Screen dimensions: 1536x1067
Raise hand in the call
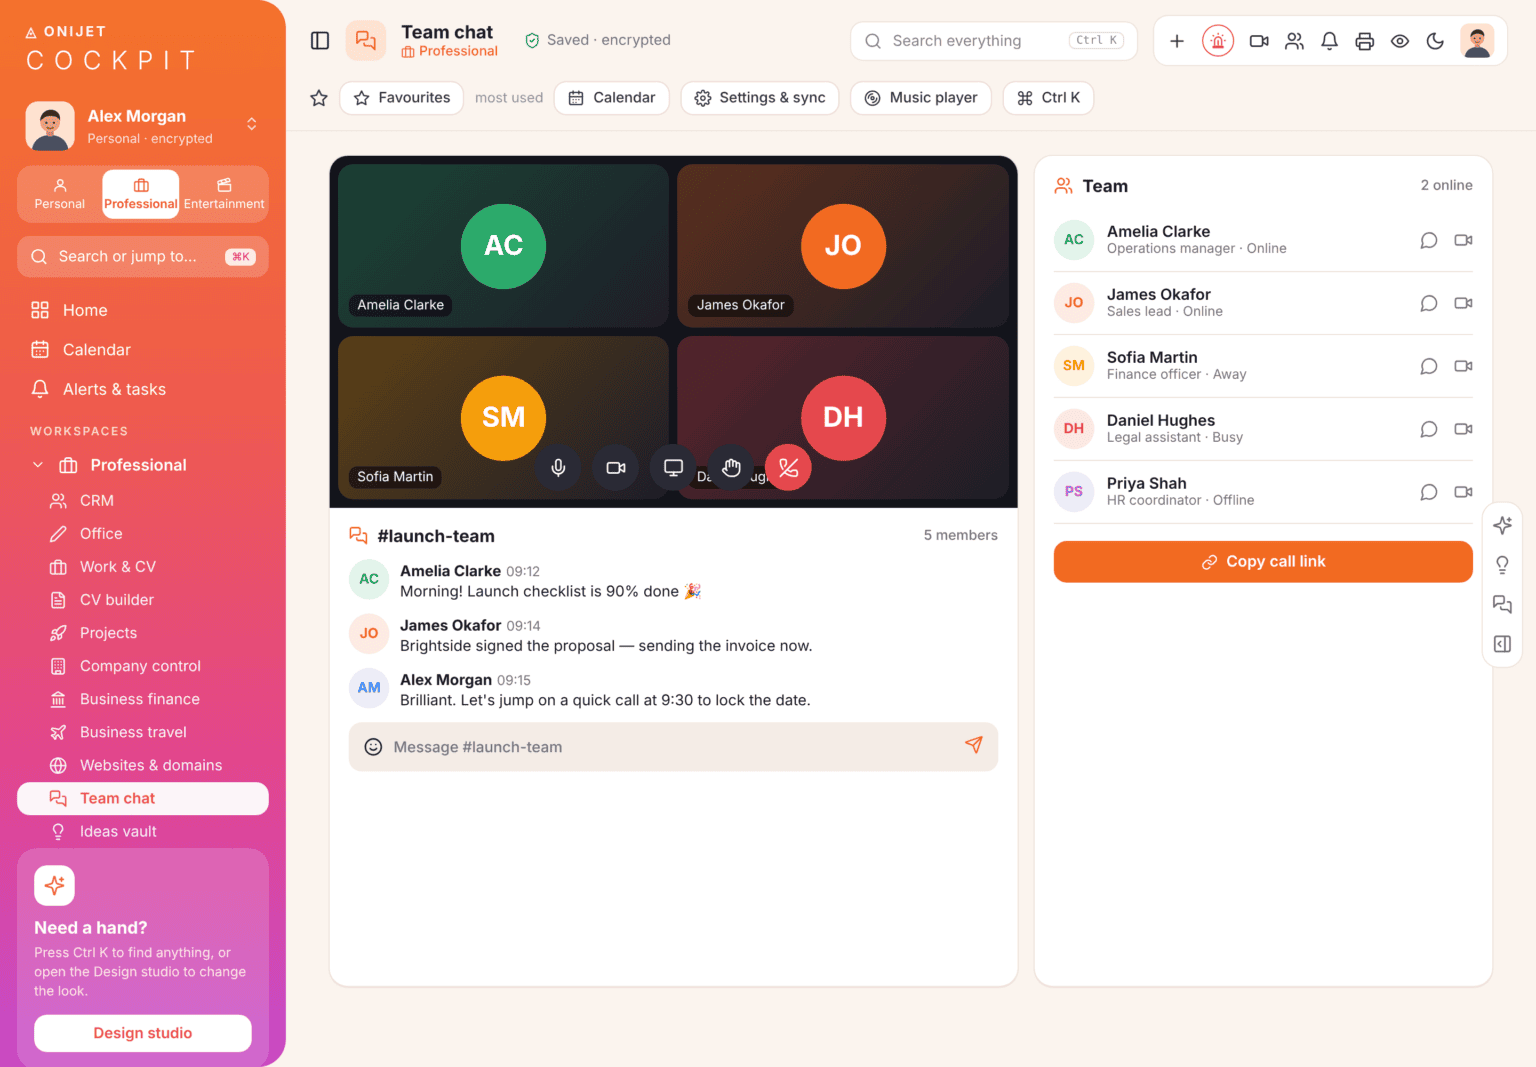click(x=731, y=467)
